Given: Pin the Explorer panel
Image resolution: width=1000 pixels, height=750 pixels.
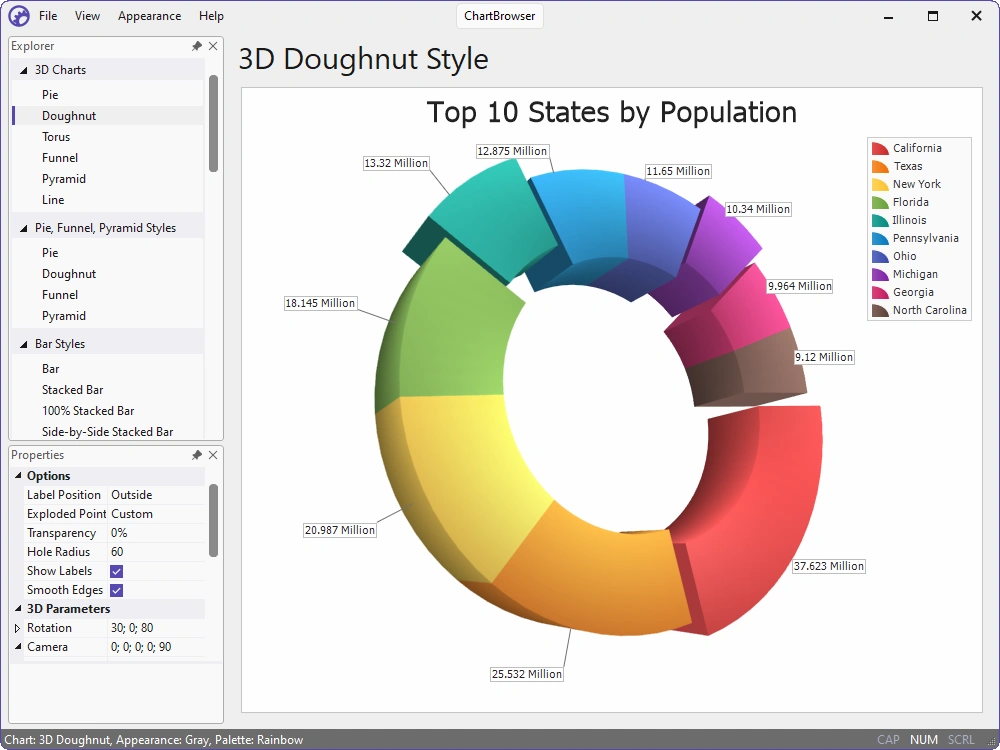Looking at the screenshot, I should pos(197,46).
